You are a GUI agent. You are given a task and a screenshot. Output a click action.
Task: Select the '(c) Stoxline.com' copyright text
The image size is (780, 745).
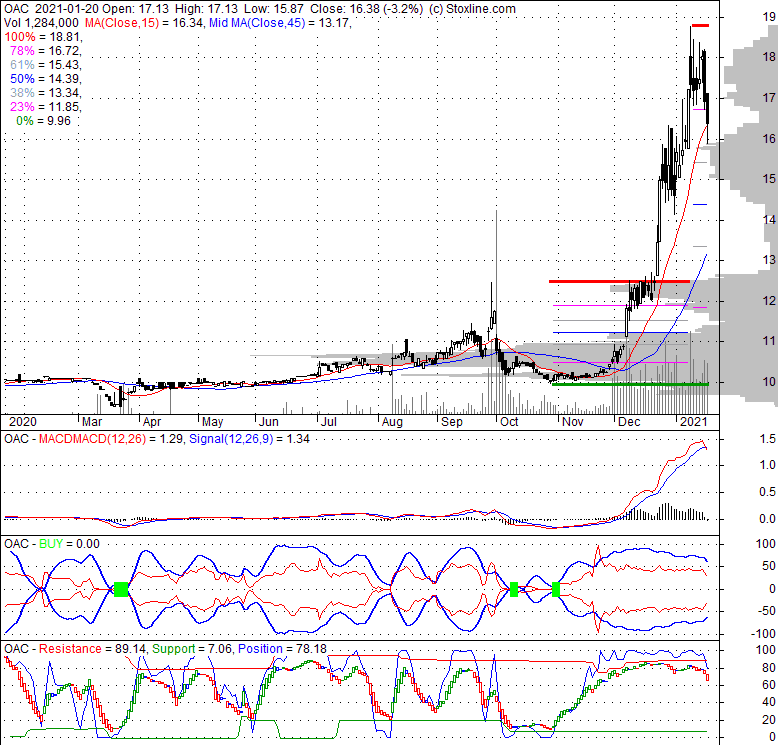[472, 8]
